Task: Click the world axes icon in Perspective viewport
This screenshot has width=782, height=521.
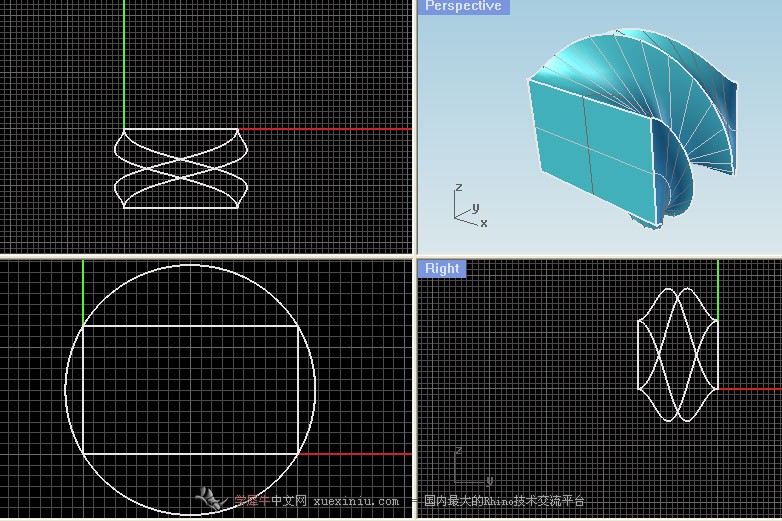Action: tap(470, 205)
